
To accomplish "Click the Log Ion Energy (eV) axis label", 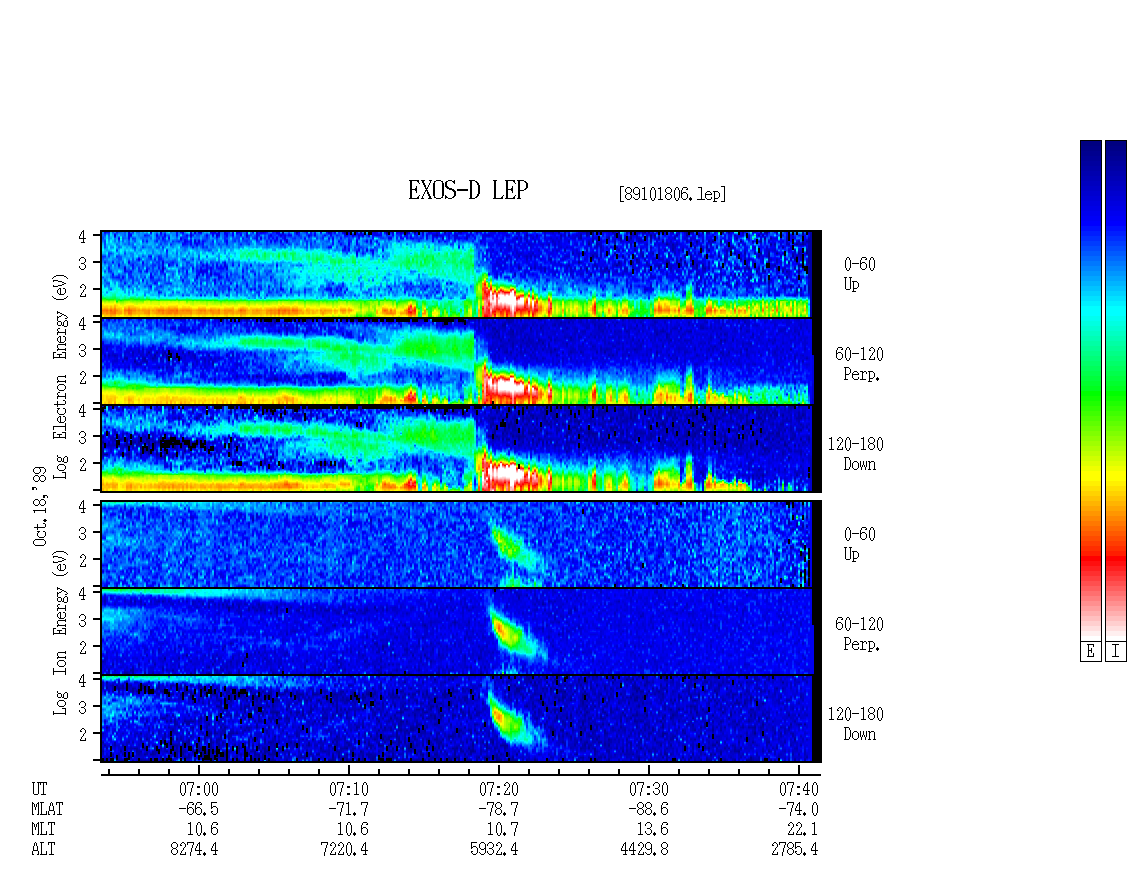I will 61,632.
